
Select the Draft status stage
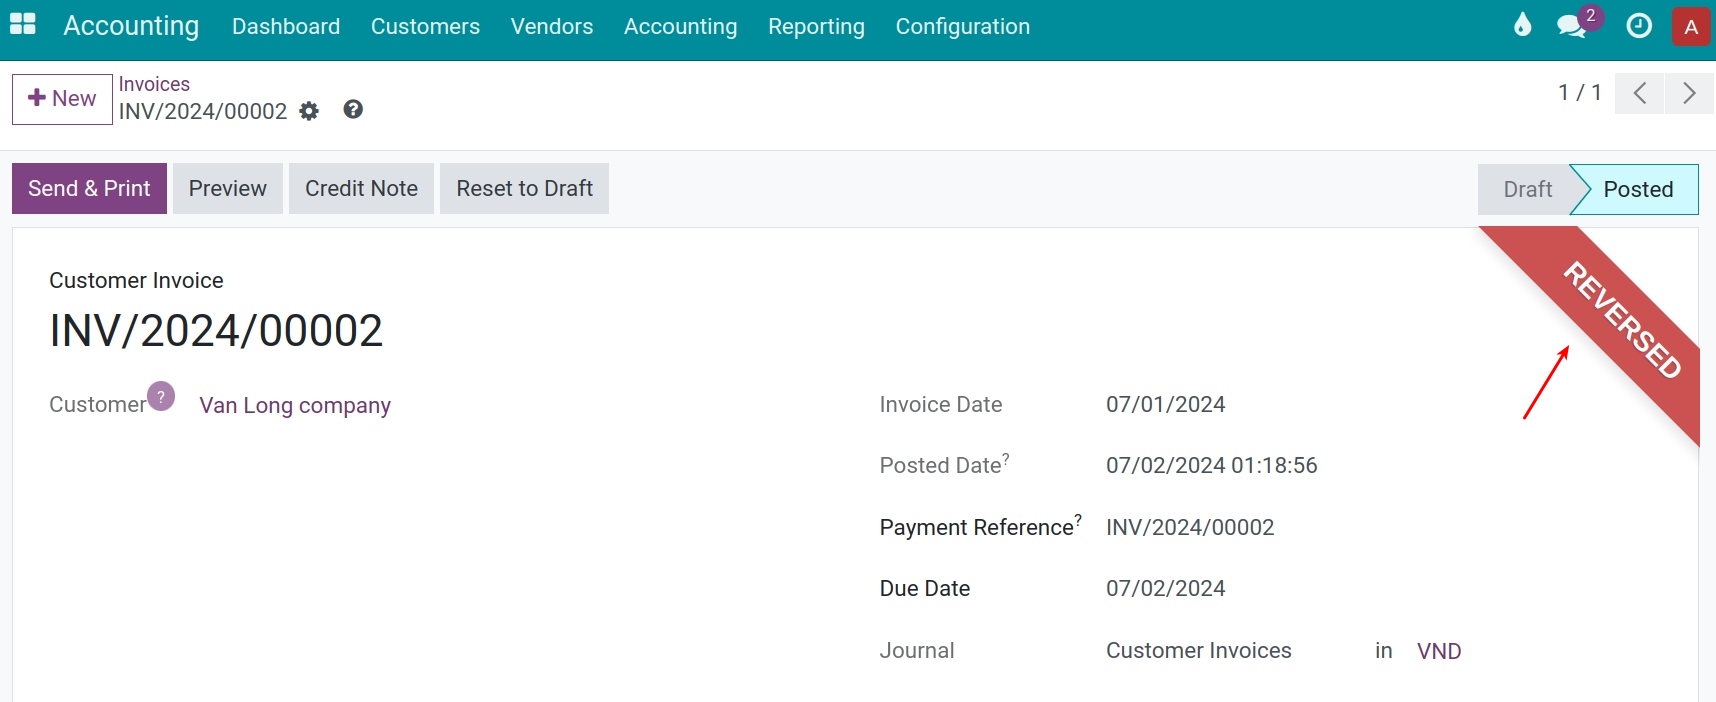(x=1527, y=190)
